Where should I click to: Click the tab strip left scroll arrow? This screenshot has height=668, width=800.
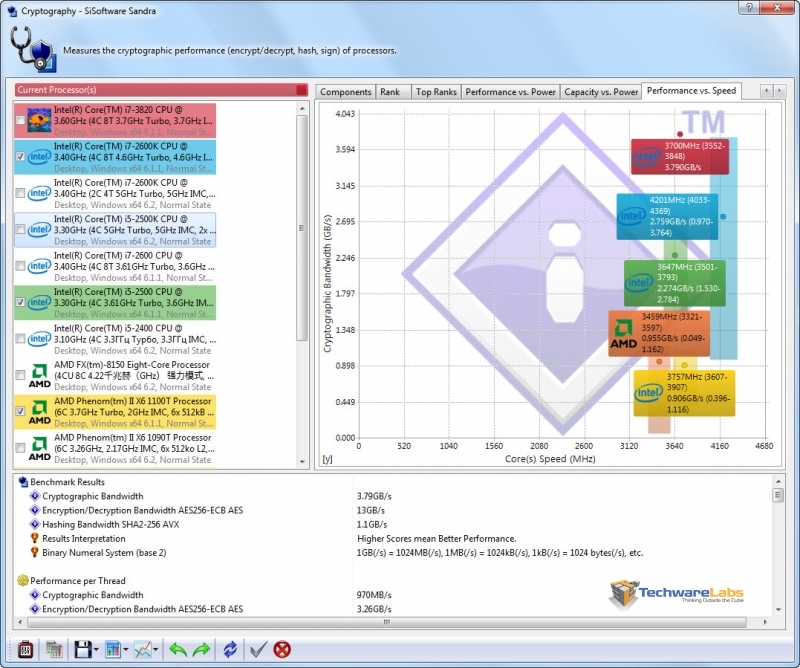click(x=766, y=91)
